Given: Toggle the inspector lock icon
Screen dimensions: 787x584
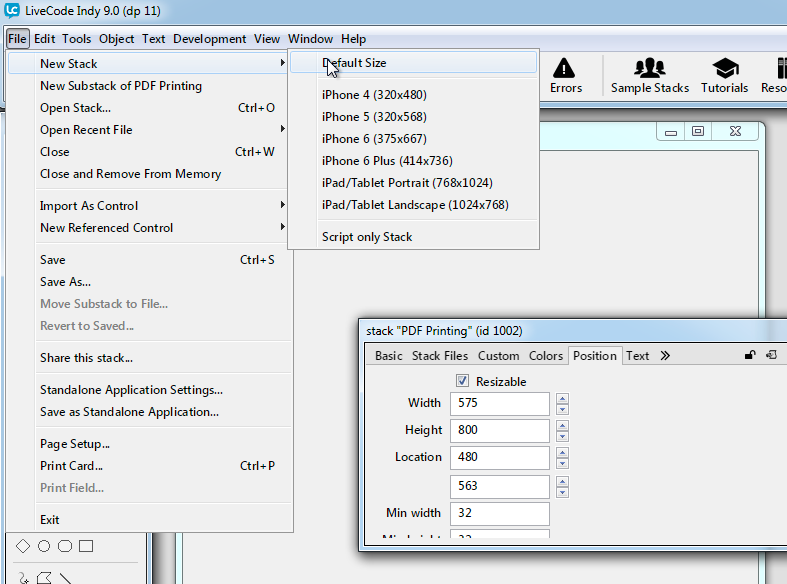Looking at the screenshot, I should point(750,355).
